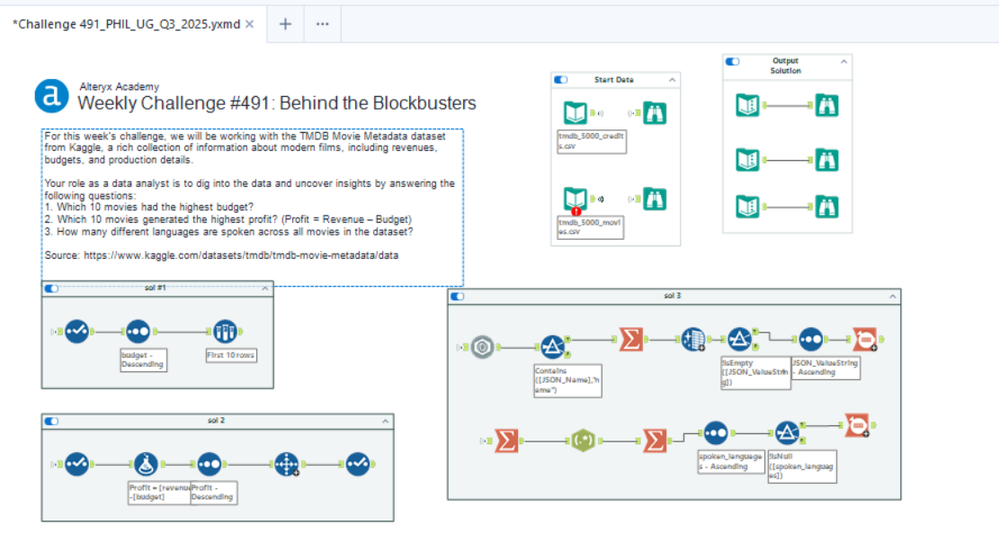The height and width of the screenshot is (551, 999).
Task: Select the Summarize tool feeding the RegEx tool
Action: click(x=507, y=440)
